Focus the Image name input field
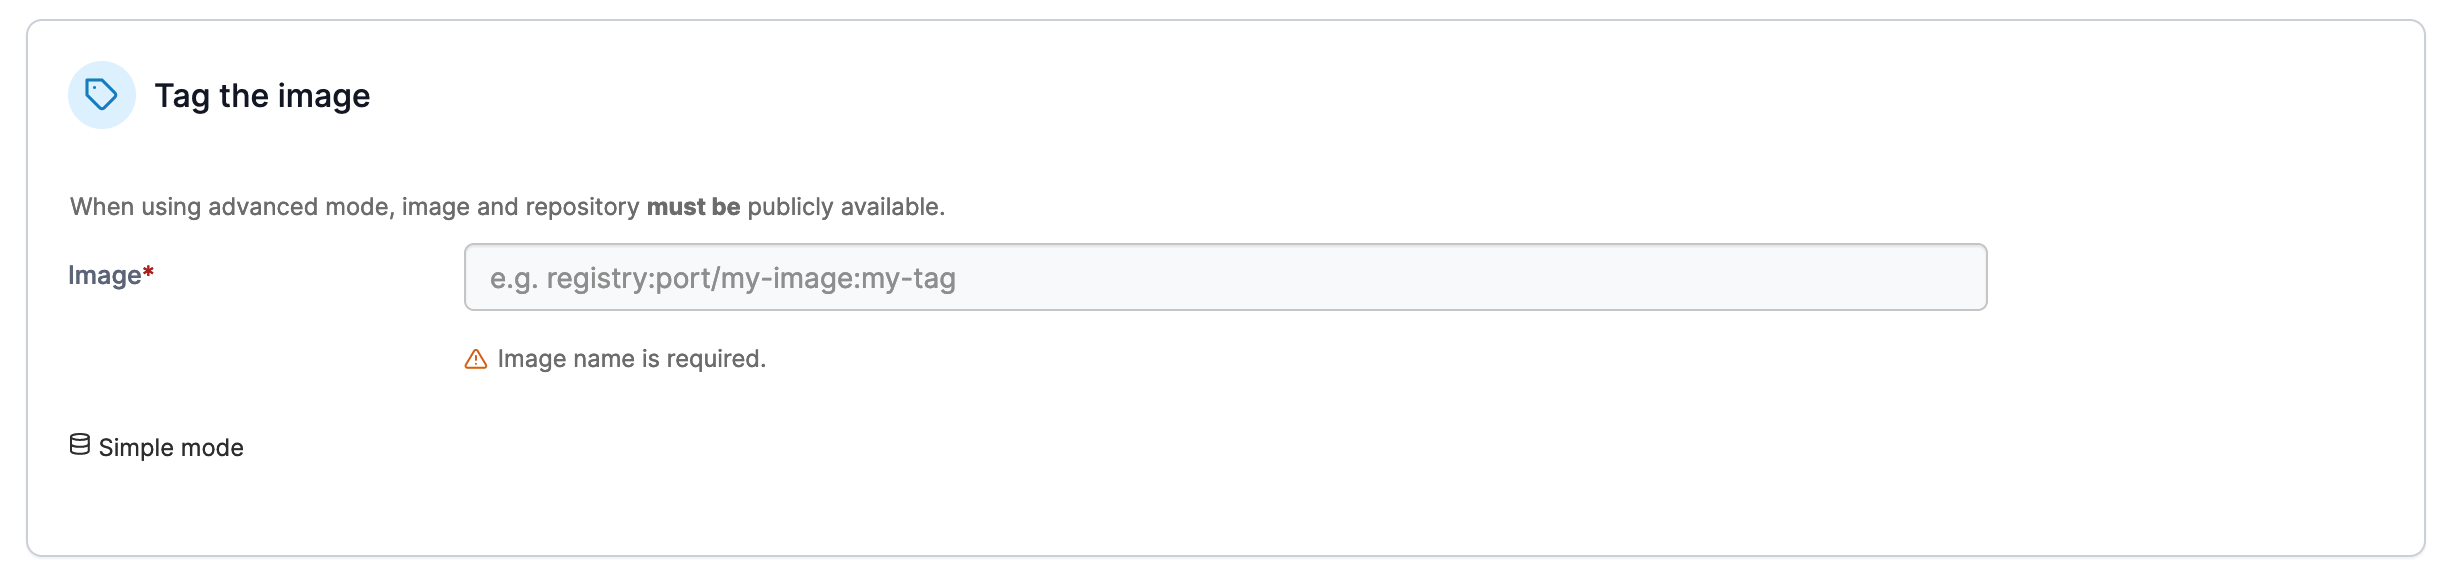Viewport: 2444px width, 584px height. [1224, 277]
